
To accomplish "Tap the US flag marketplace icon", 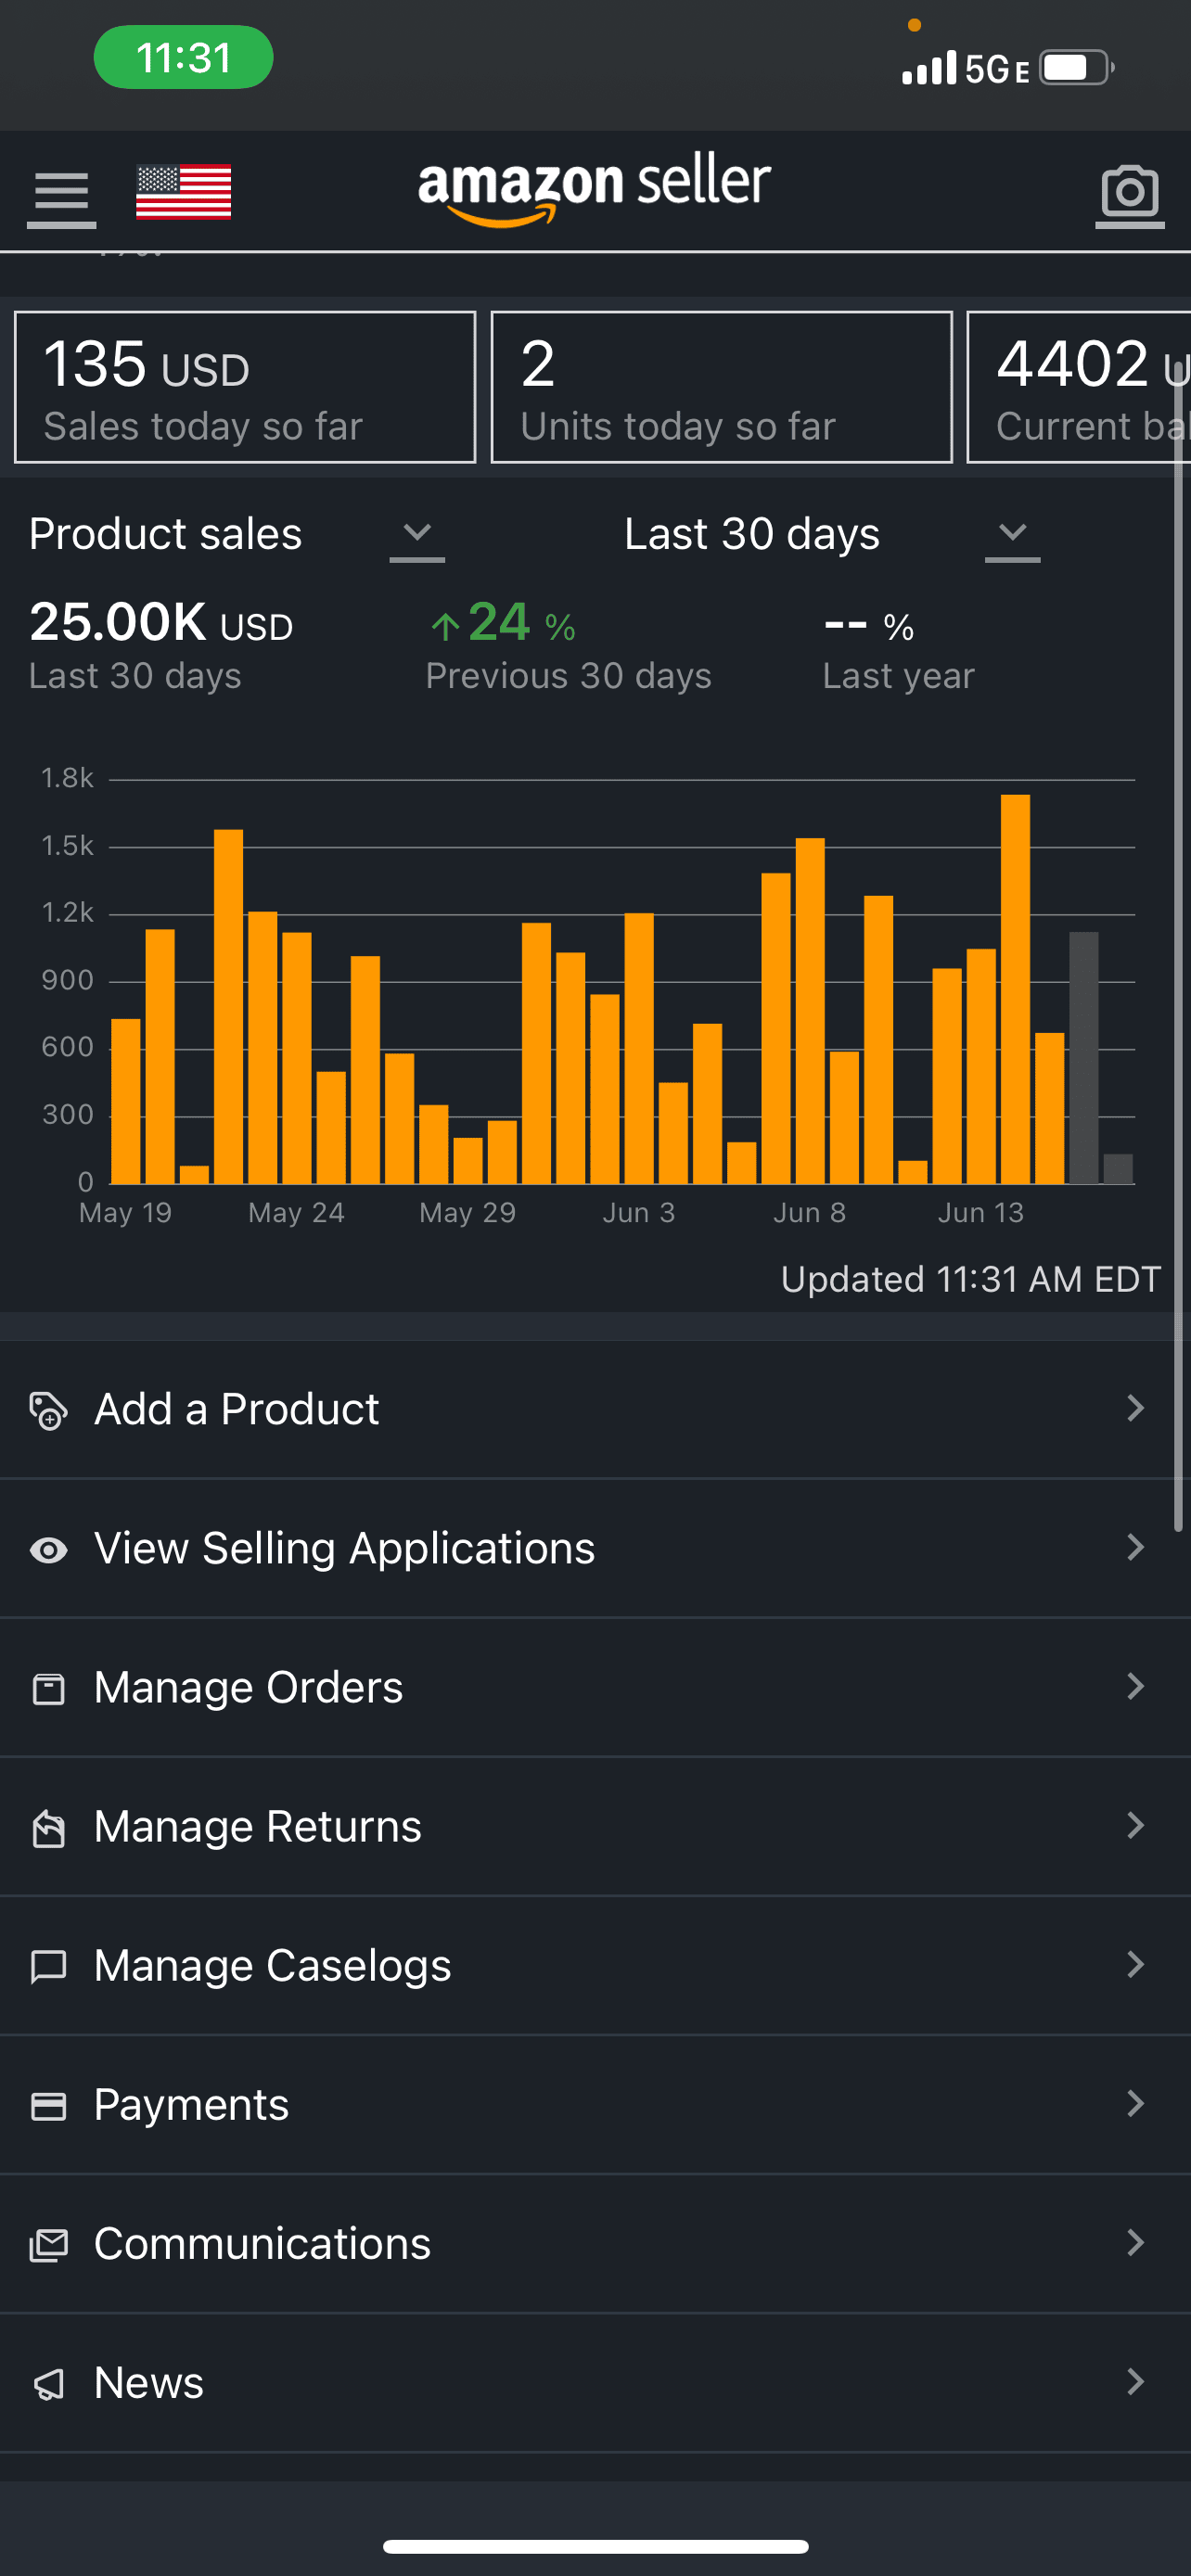I will coord(184,191).
